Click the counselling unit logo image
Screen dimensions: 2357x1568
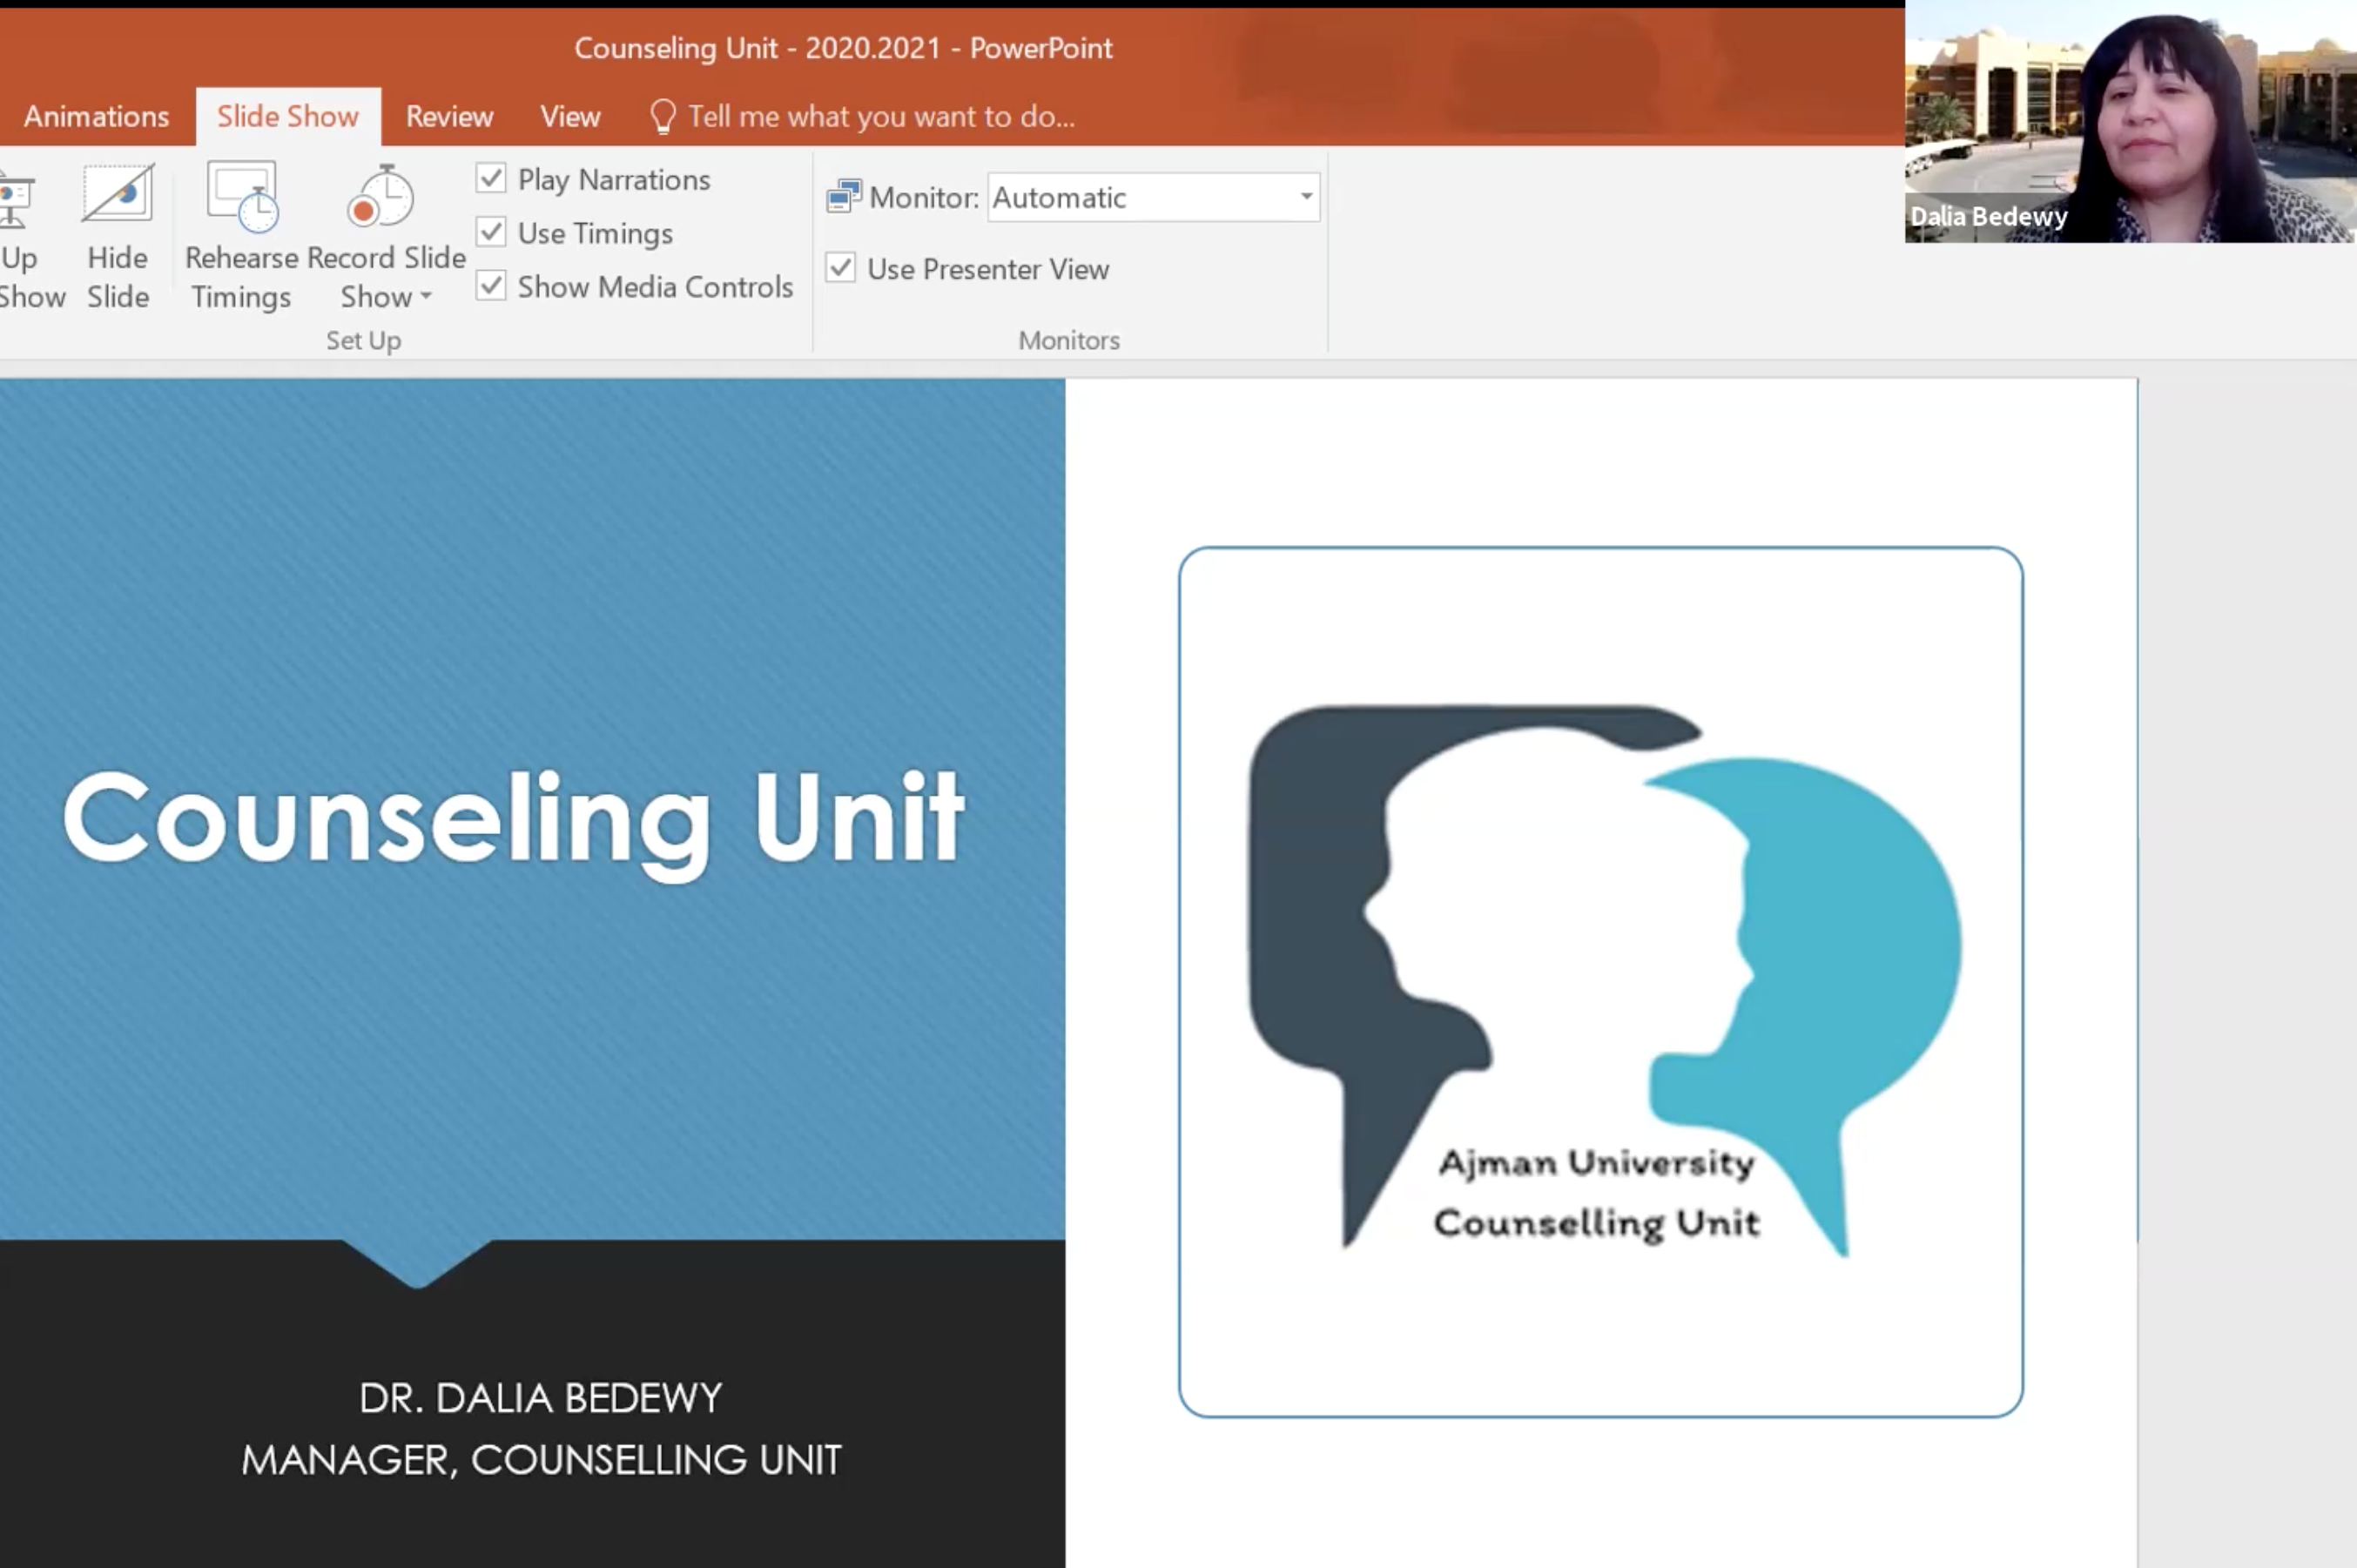coord(1600,980)
